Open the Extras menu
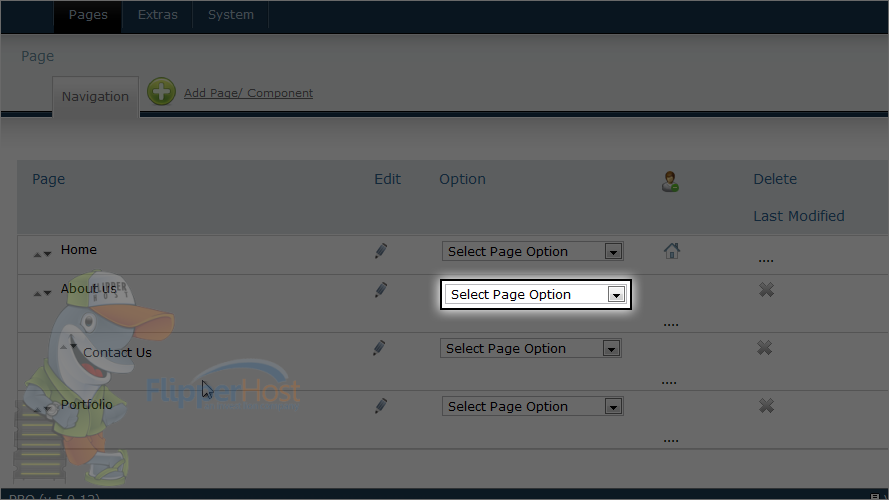This screenshot has height=500, width=889. click(x=158, y=15)
